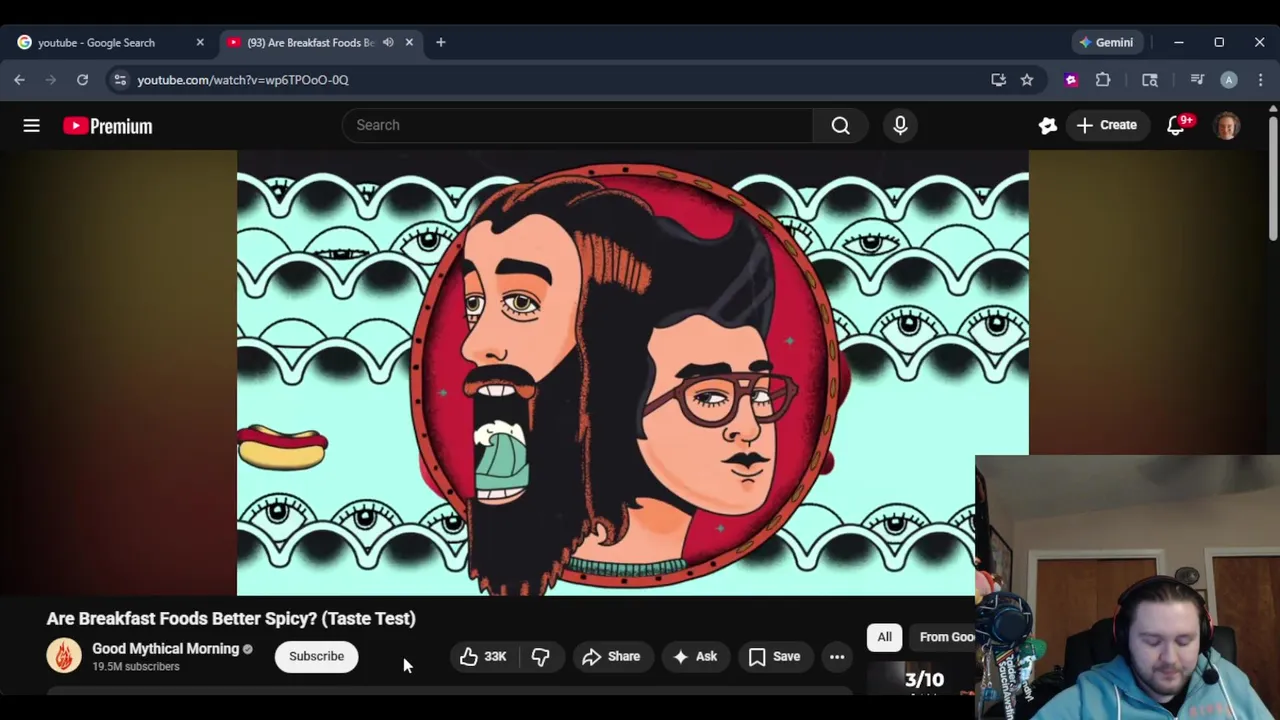Click the video player to pause
Screen dimensions: 1280x720
632,372
